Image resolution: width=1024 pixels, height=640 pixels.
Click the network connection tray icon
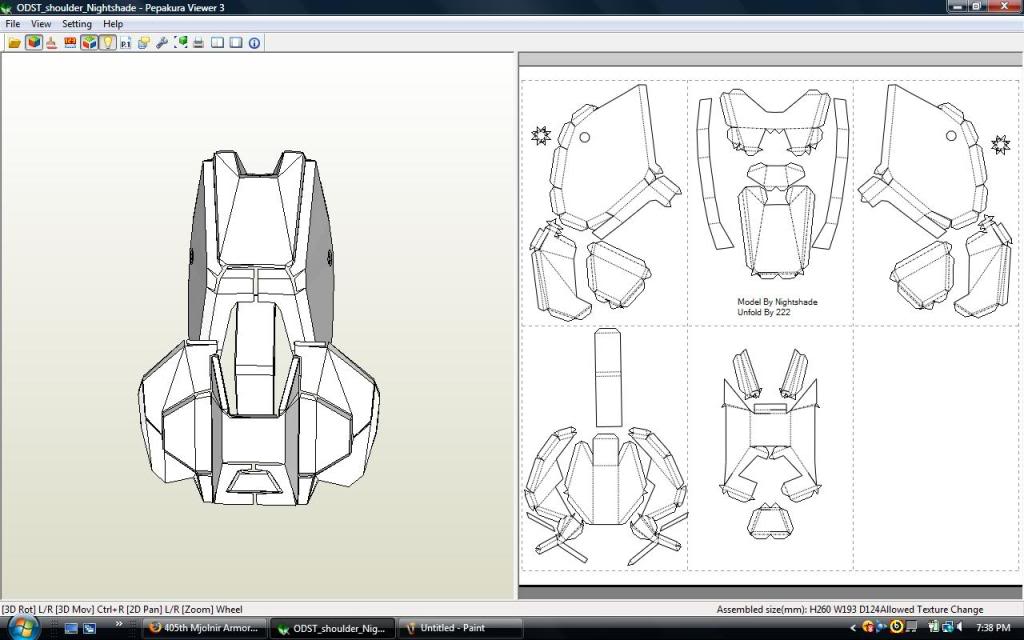[948, 628]
